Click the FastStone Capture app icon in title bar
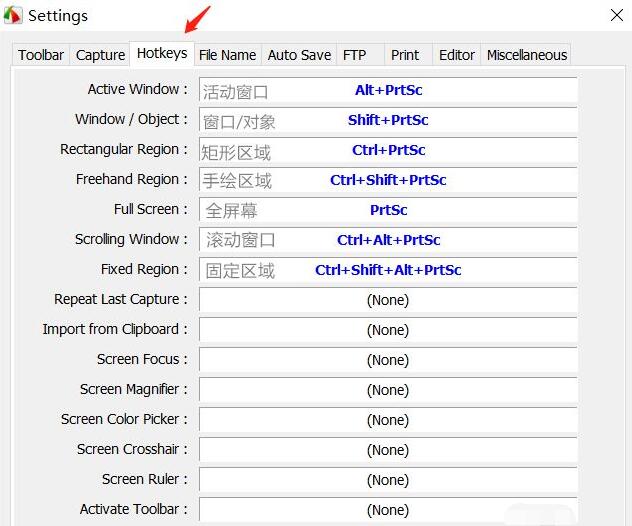The height and width of the screenshot is (526, 632). (x=14, y=16)
